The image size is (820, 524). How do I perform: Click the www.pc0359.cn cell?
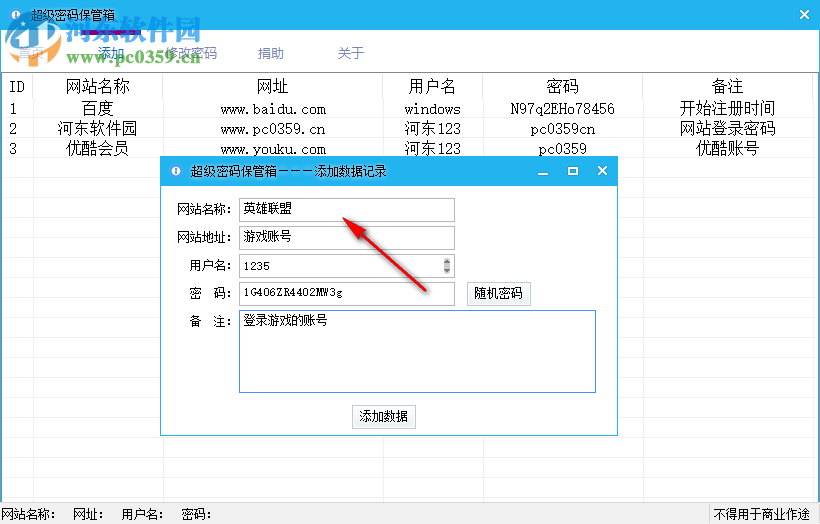click(x=272, y=129)
